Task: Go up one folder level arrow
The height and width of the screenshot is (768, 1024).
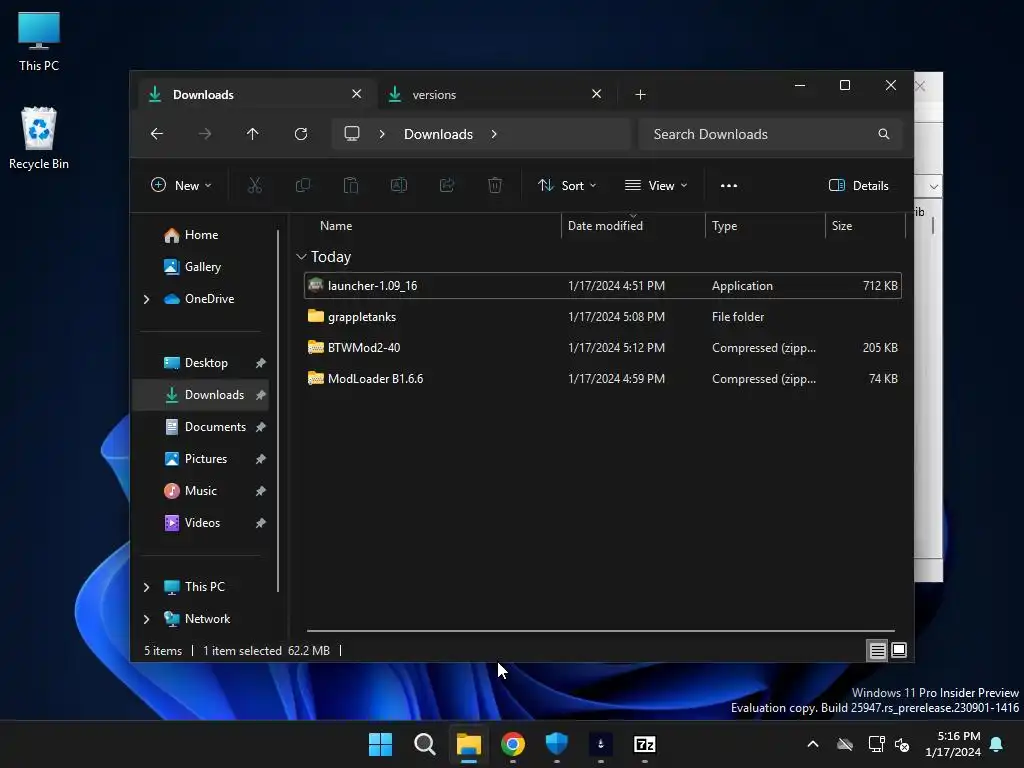Action: tap(253, 134)
